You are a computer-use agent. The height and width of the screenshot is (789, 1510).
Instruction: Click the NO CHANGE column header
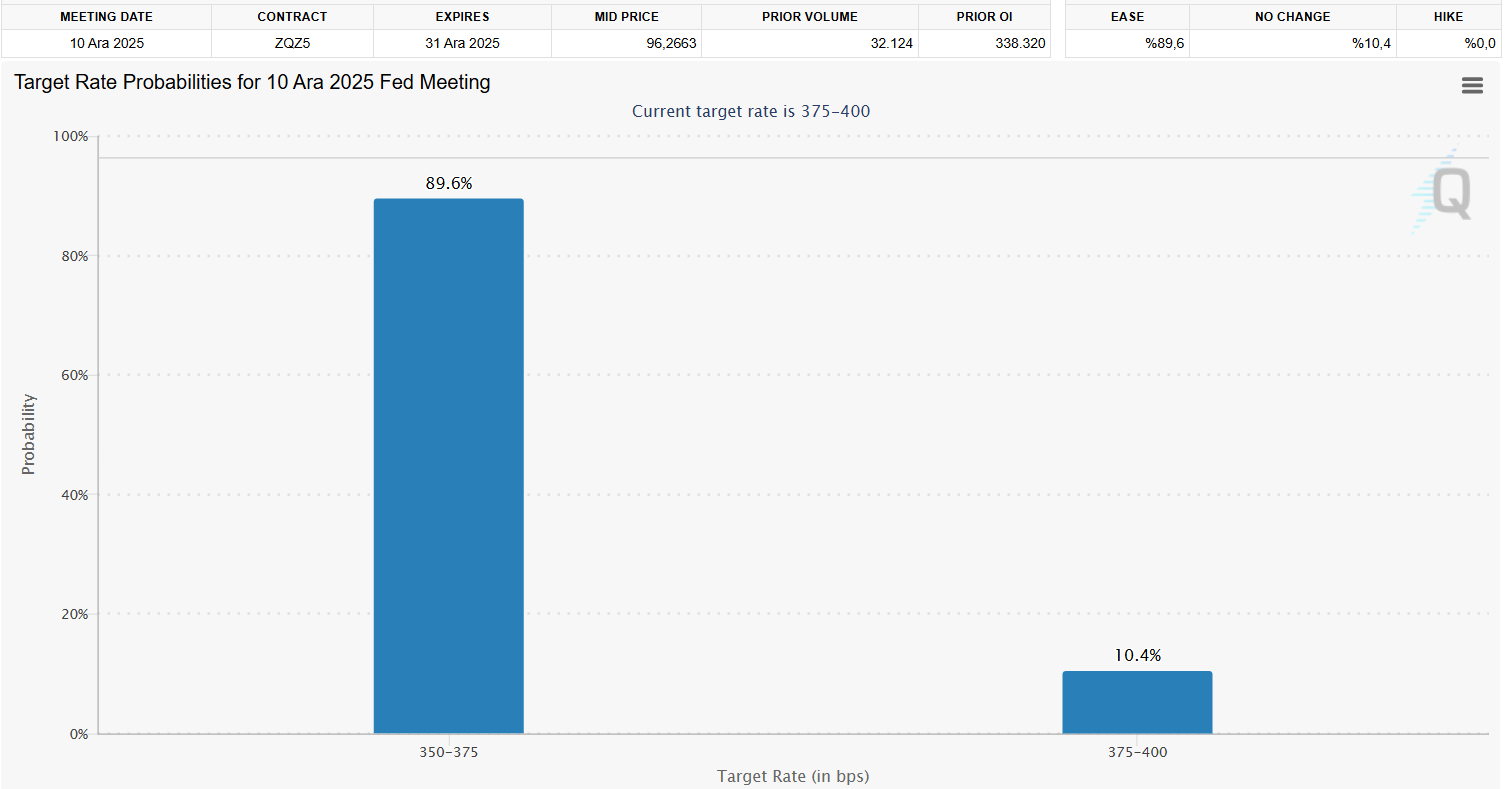[x=1292, y=17]
